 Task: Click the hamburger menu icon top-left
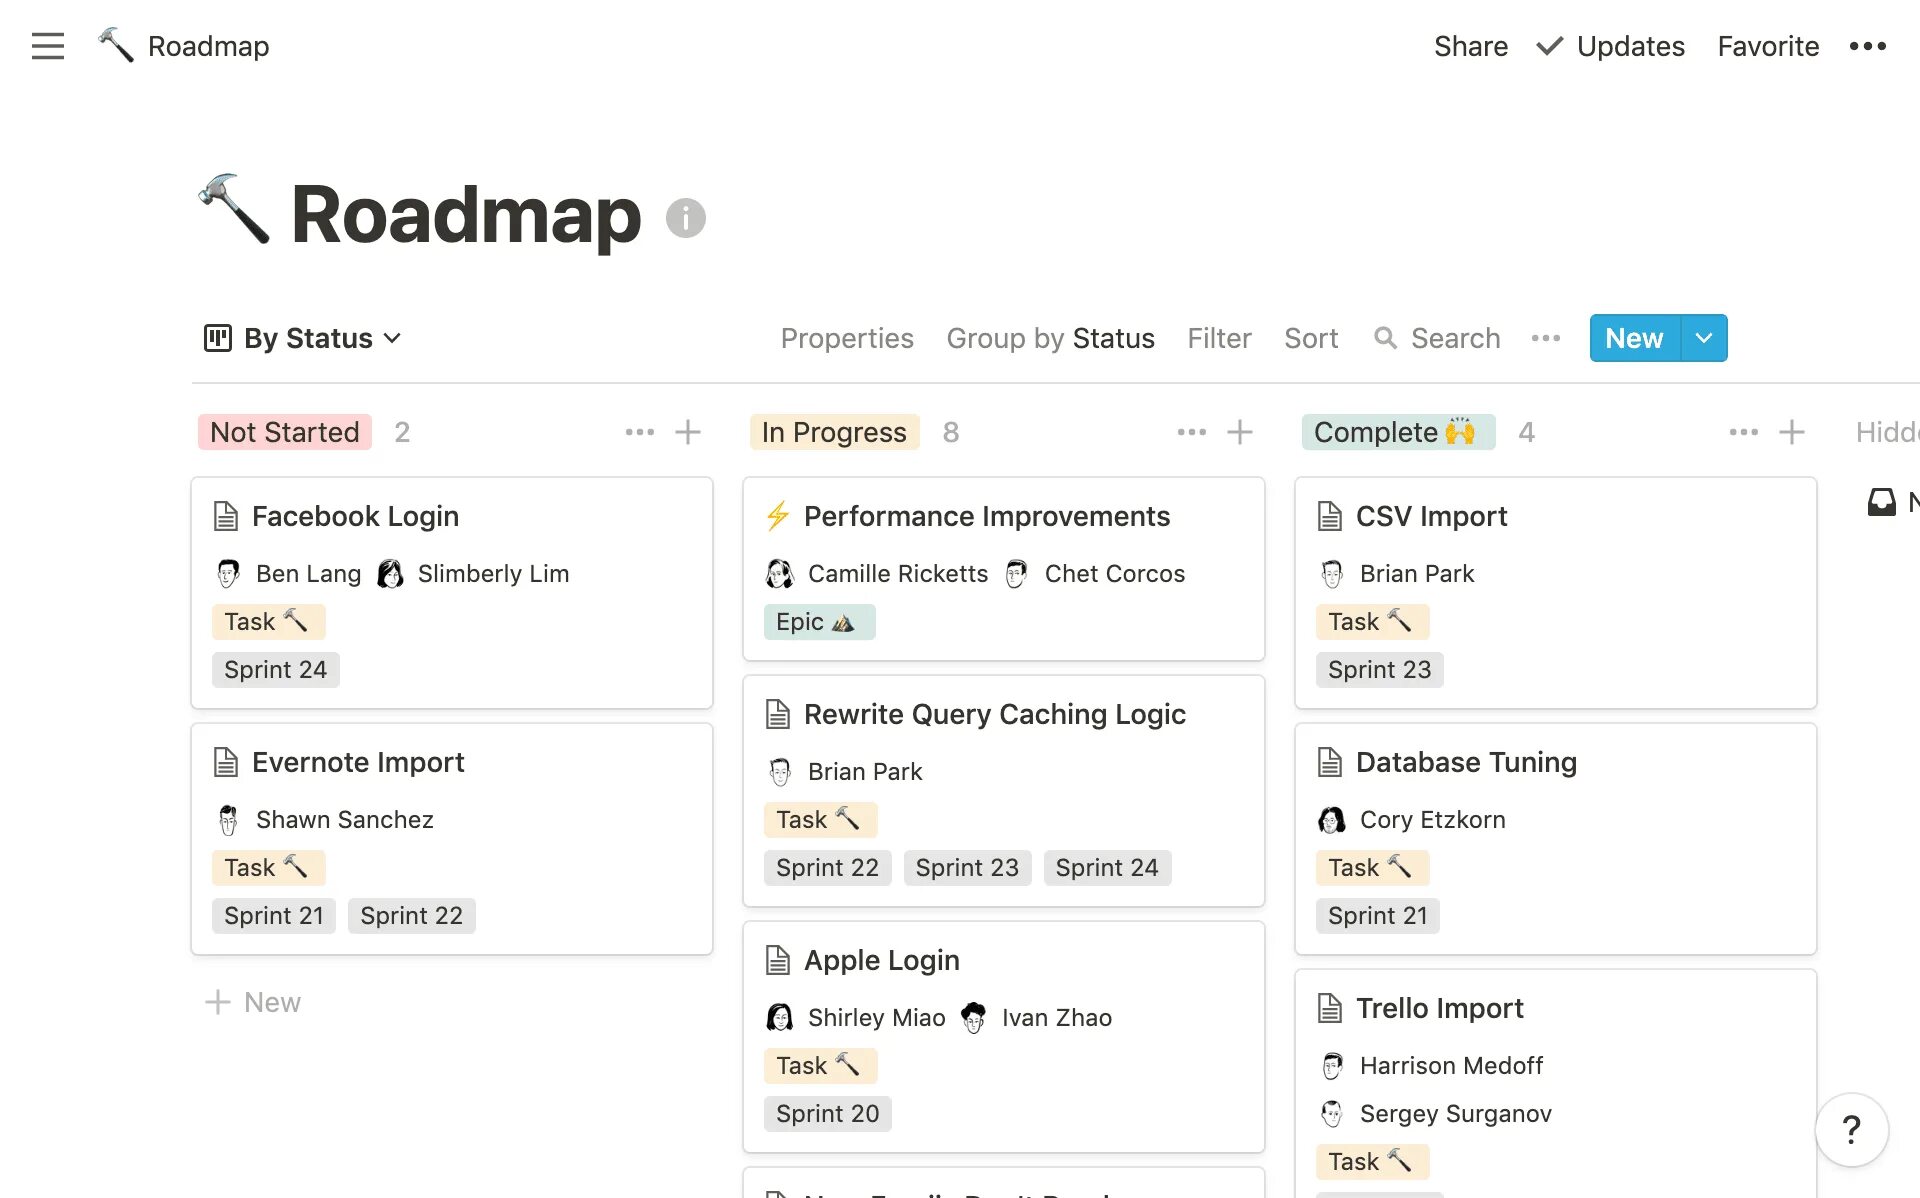click(50, 46)
